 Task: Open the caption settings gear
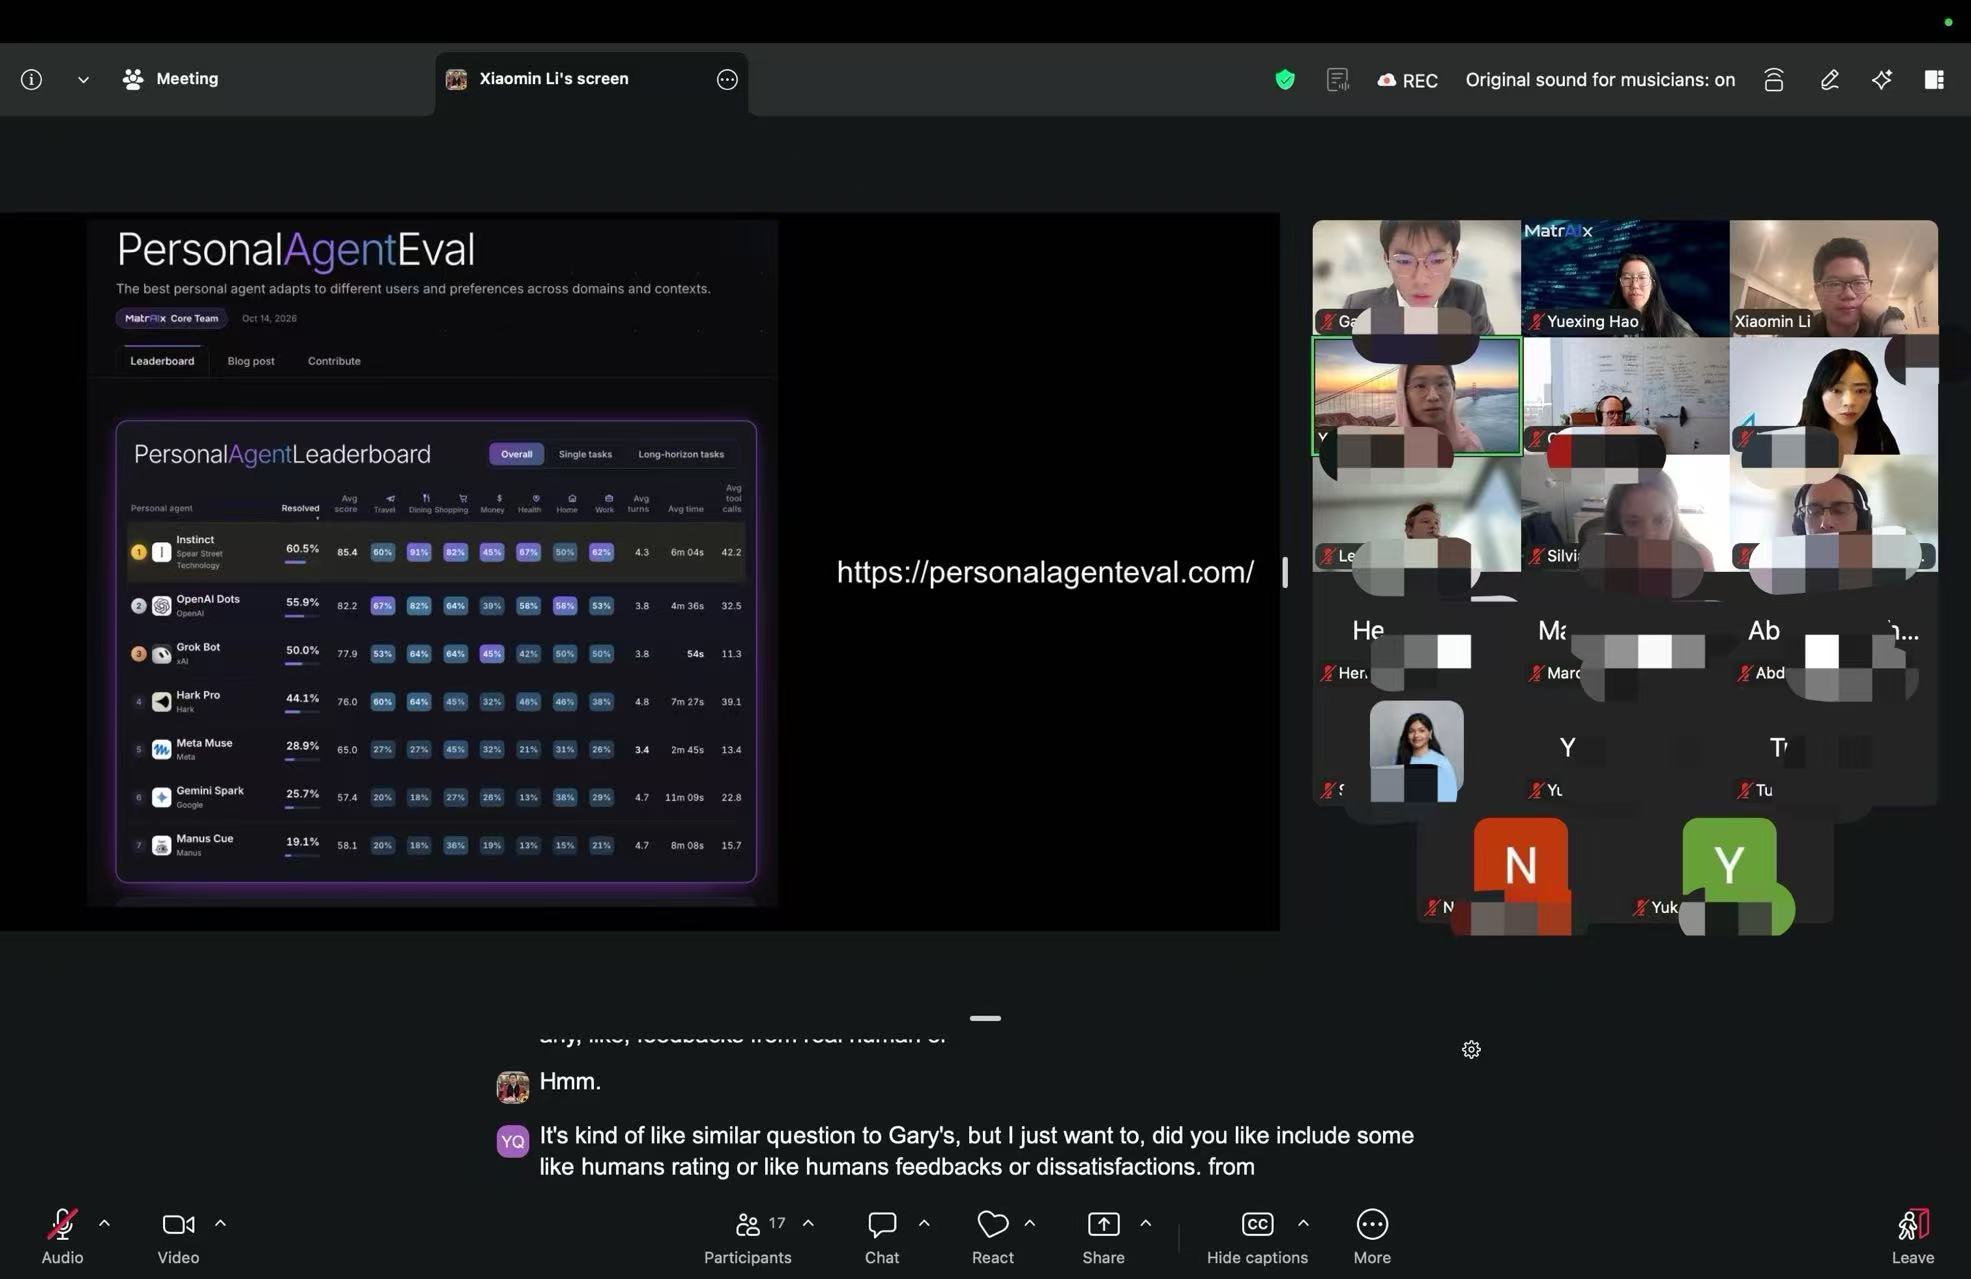[1471, 1049]
